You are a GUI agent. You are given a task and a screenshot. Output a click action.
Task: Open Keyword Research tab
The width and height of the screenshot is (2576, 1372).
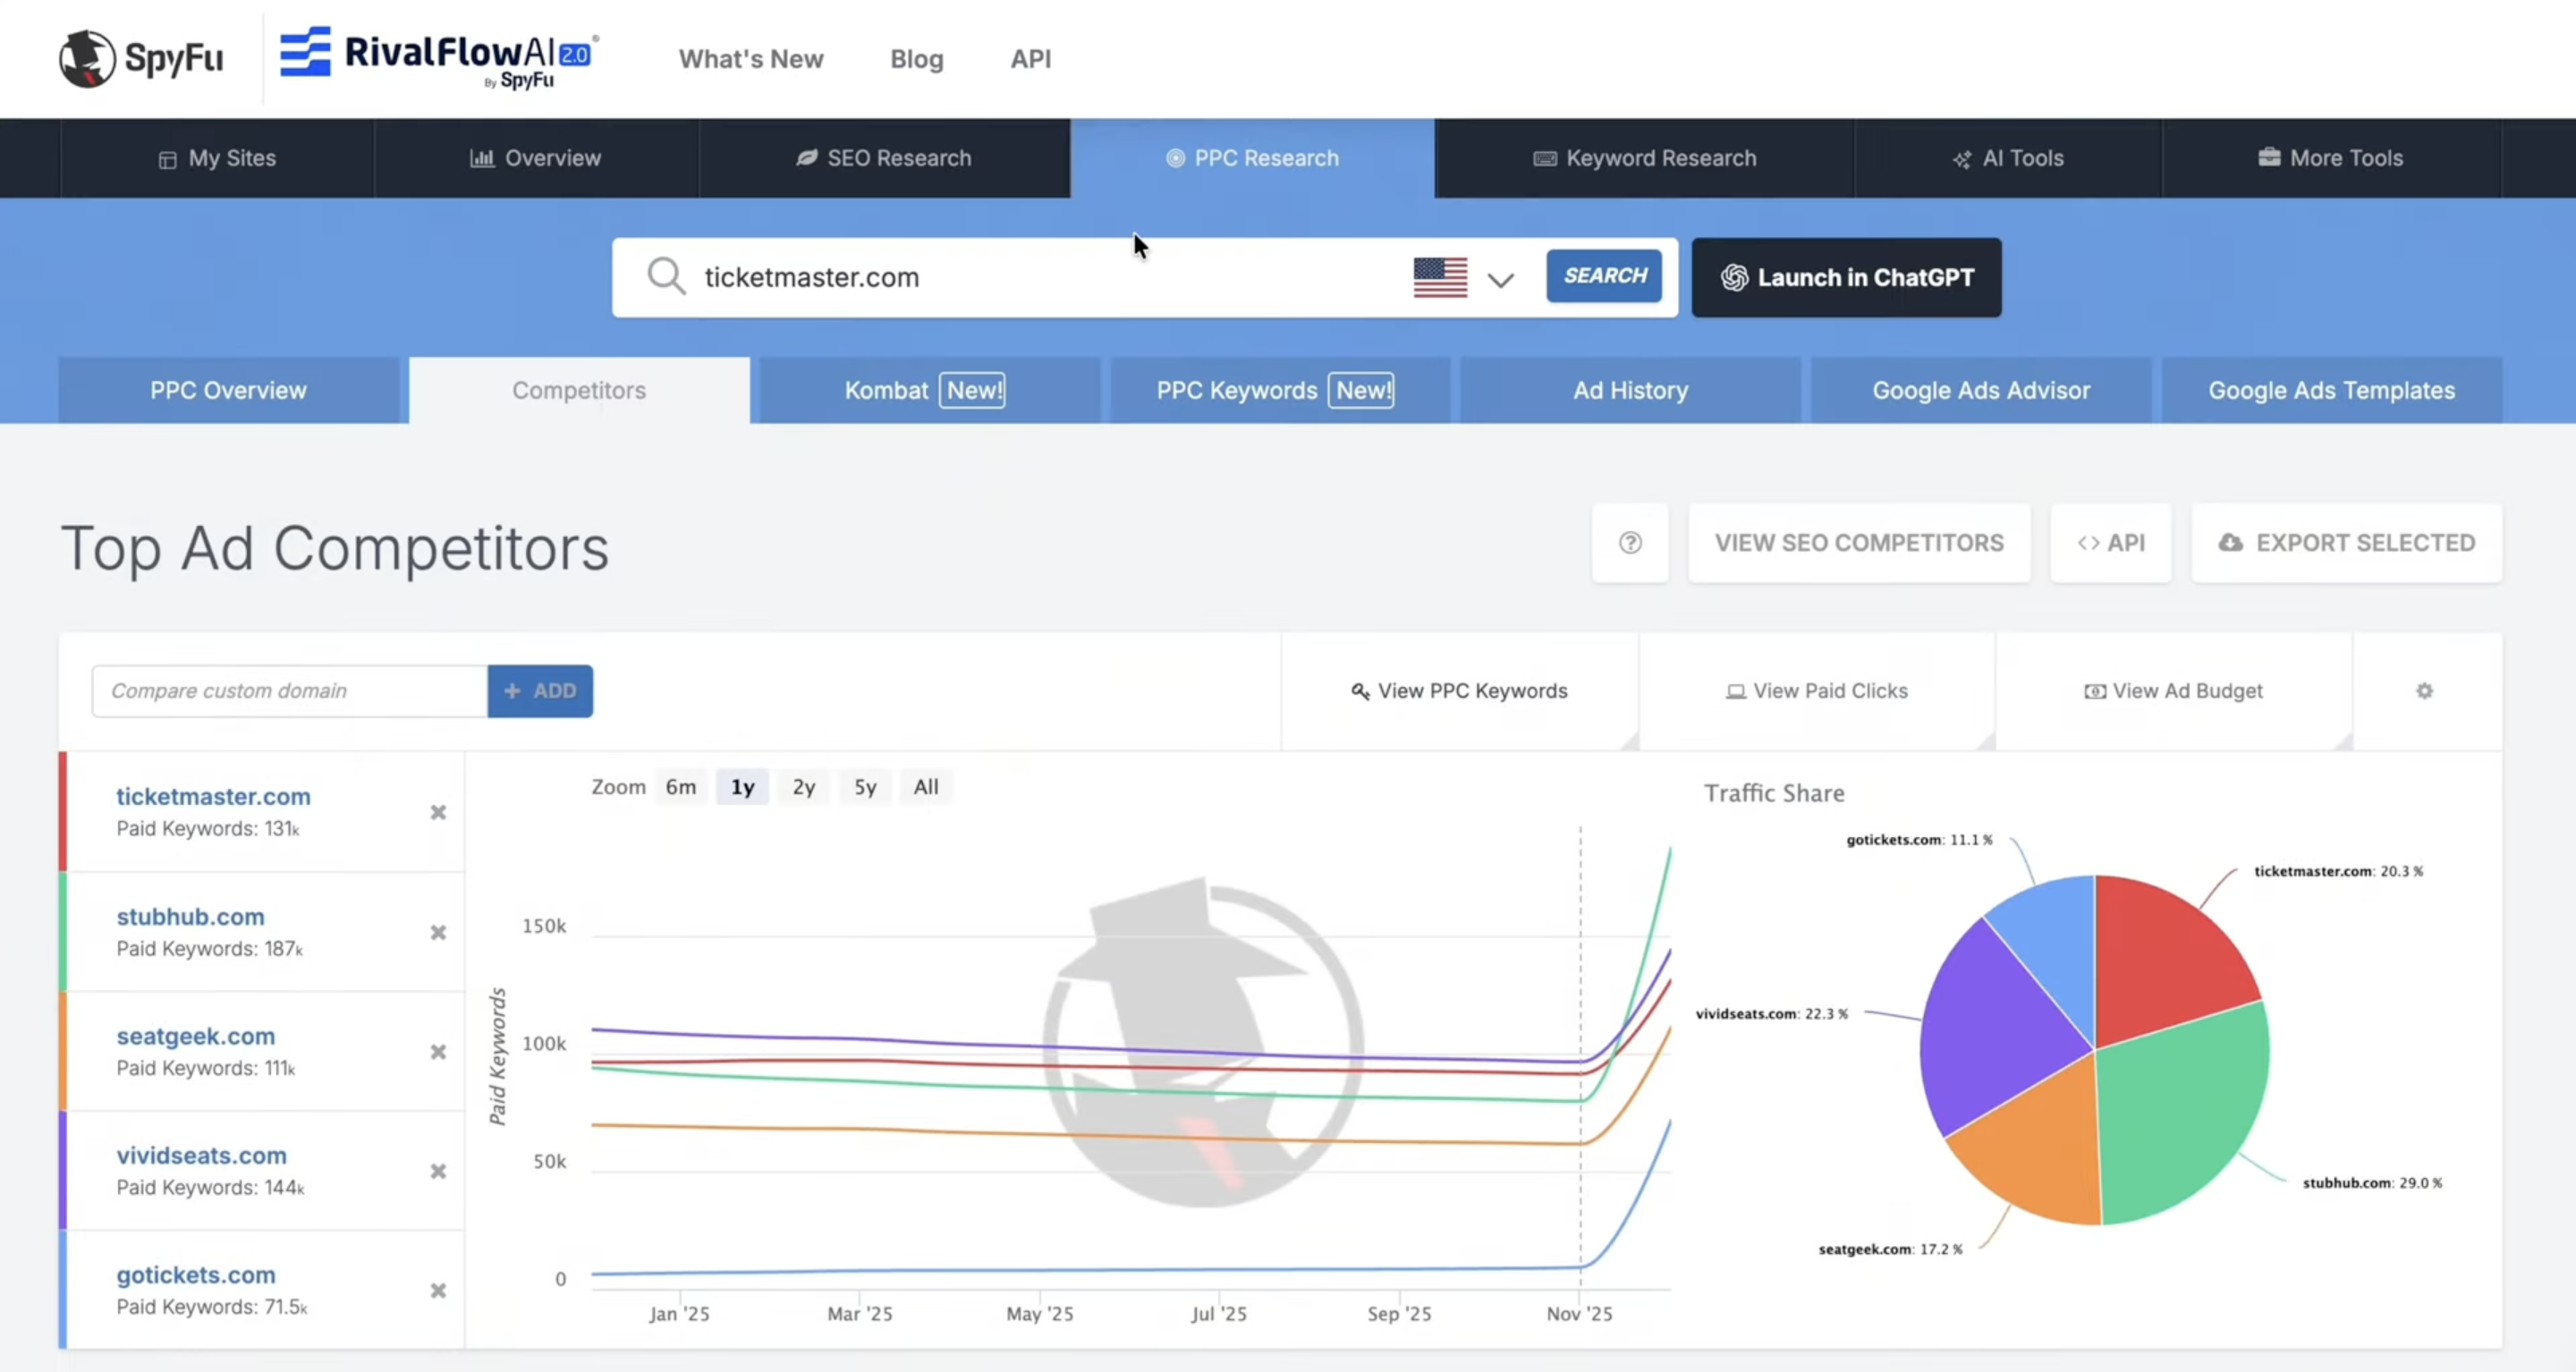coord(1644,158)
